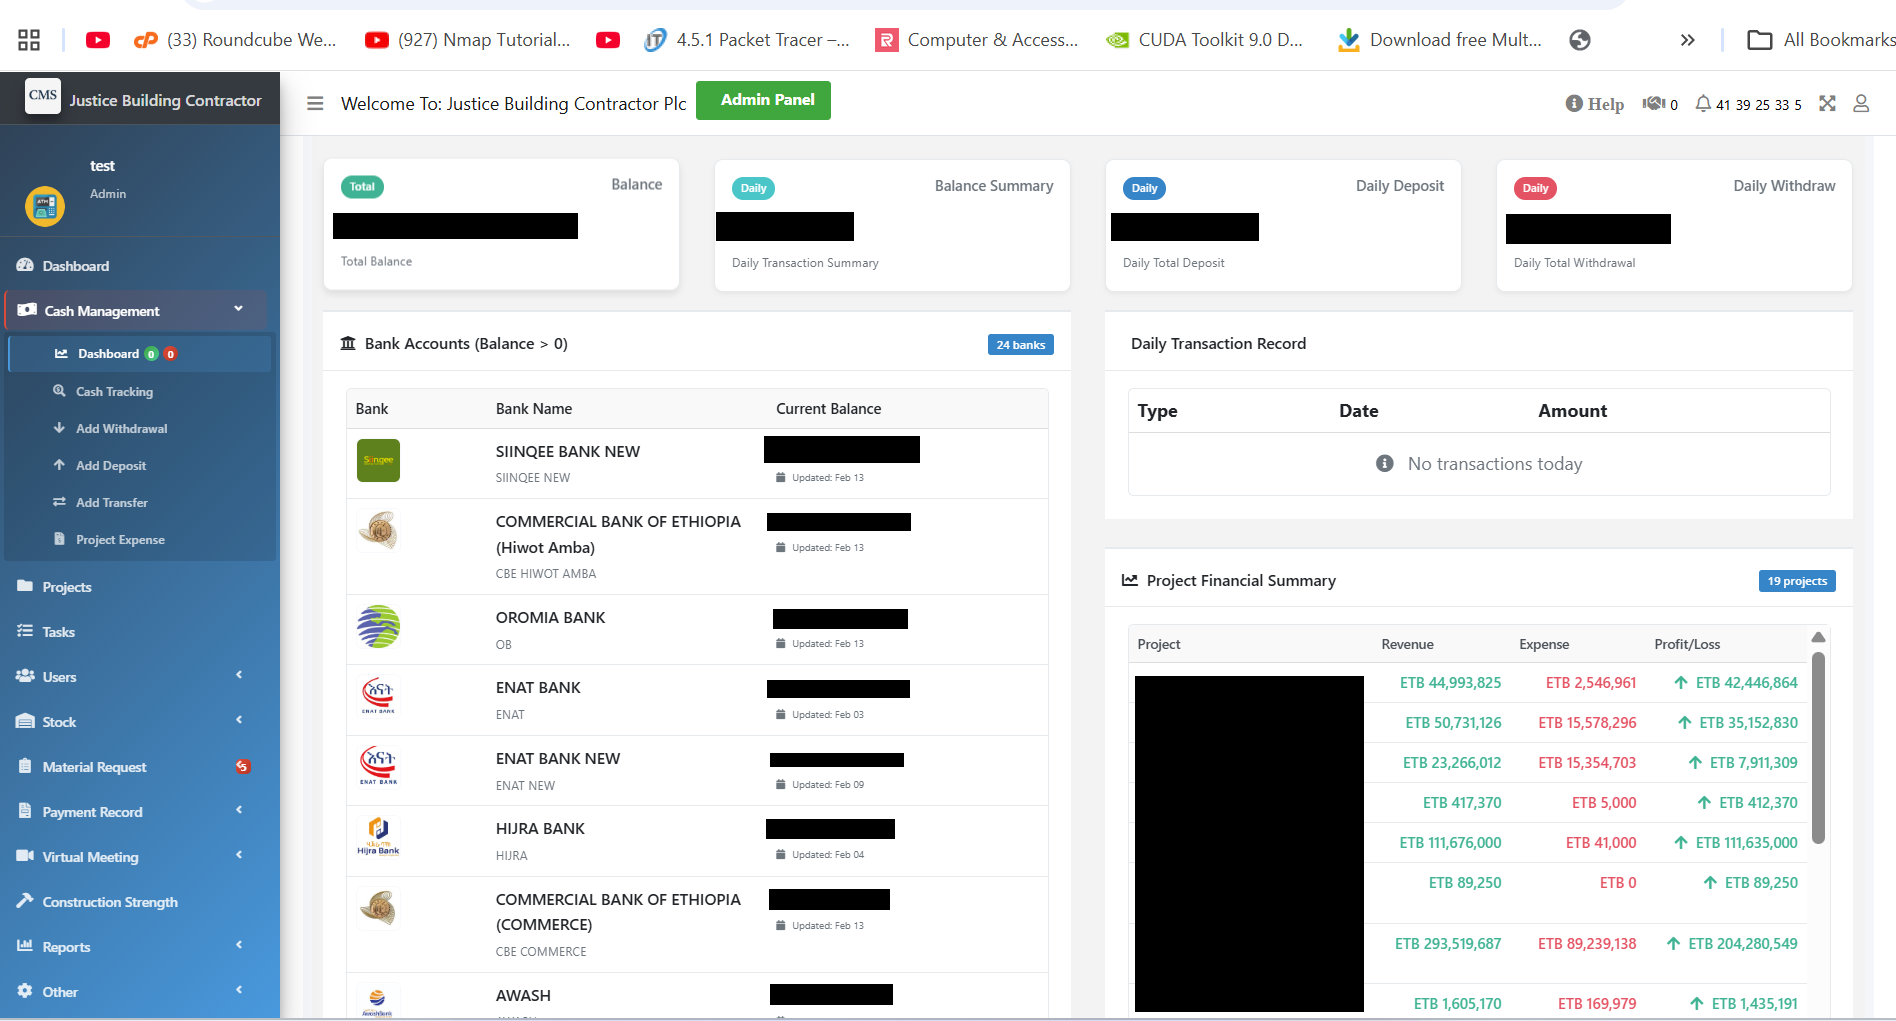
Task: Expand the Stock submenu
Action: [x=59, y=721]
